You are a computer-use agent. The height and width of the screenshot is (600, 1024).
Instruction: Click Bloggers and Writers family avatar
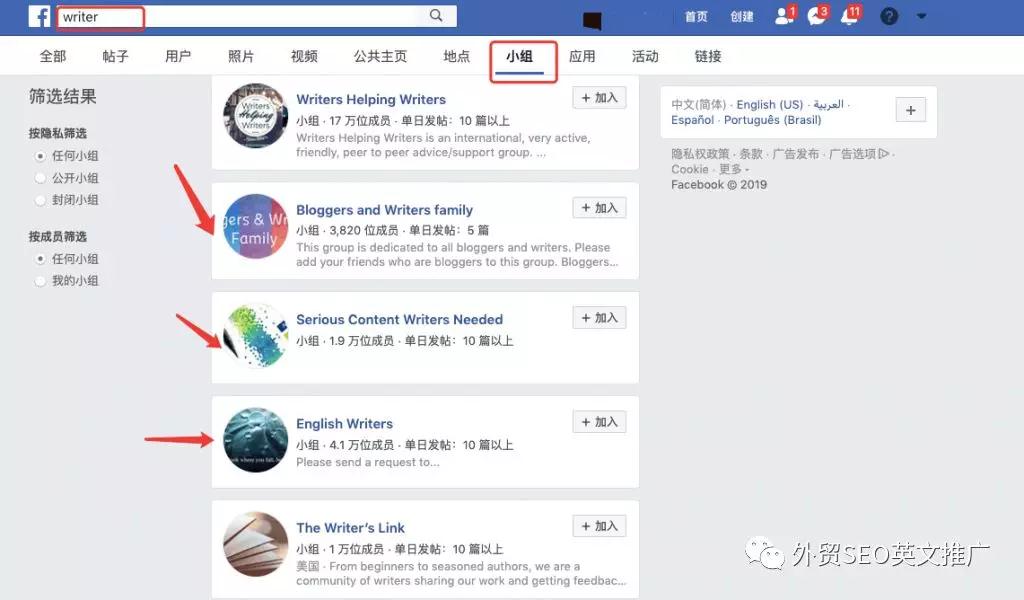click(x=255, y=226)
